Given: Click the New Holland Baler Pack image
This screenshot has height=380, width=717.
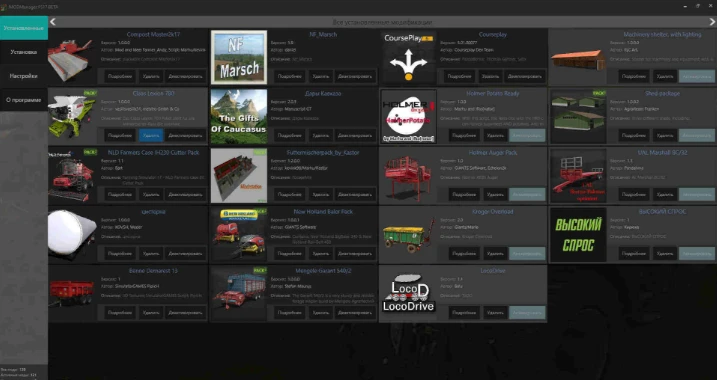Looking at the screenshot, I should [239, 234].
